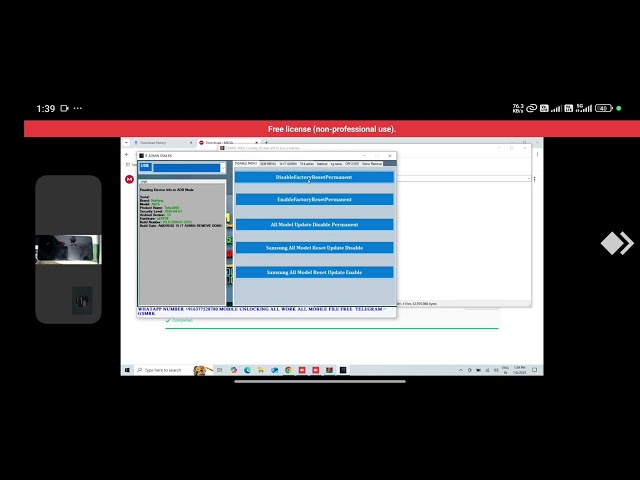Open the notification center icon
The height and width of the screenshot is (480, 640).
click(x=534, y=370)
